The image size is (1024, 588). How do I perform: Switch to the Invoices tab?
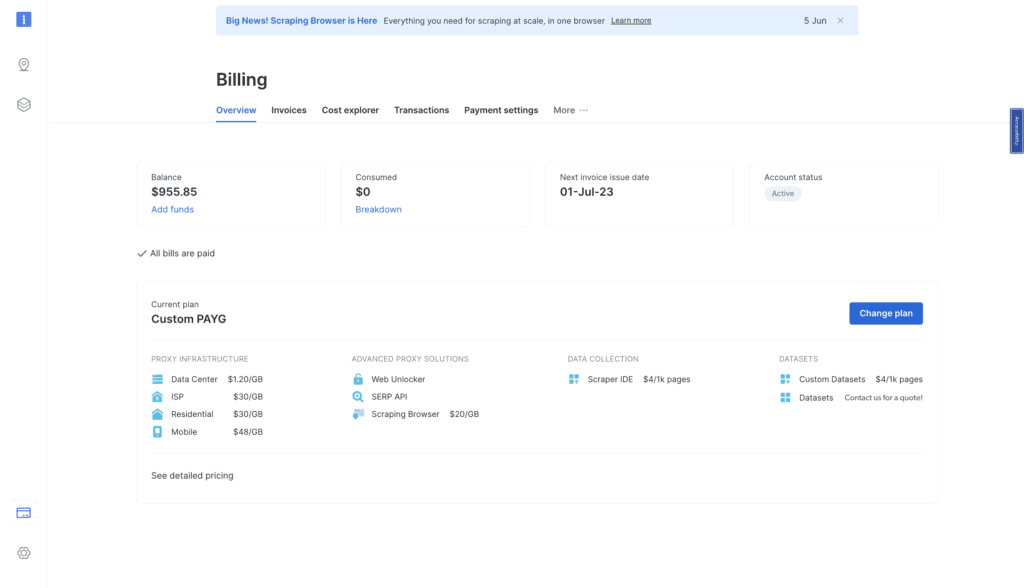pos(288,110)
